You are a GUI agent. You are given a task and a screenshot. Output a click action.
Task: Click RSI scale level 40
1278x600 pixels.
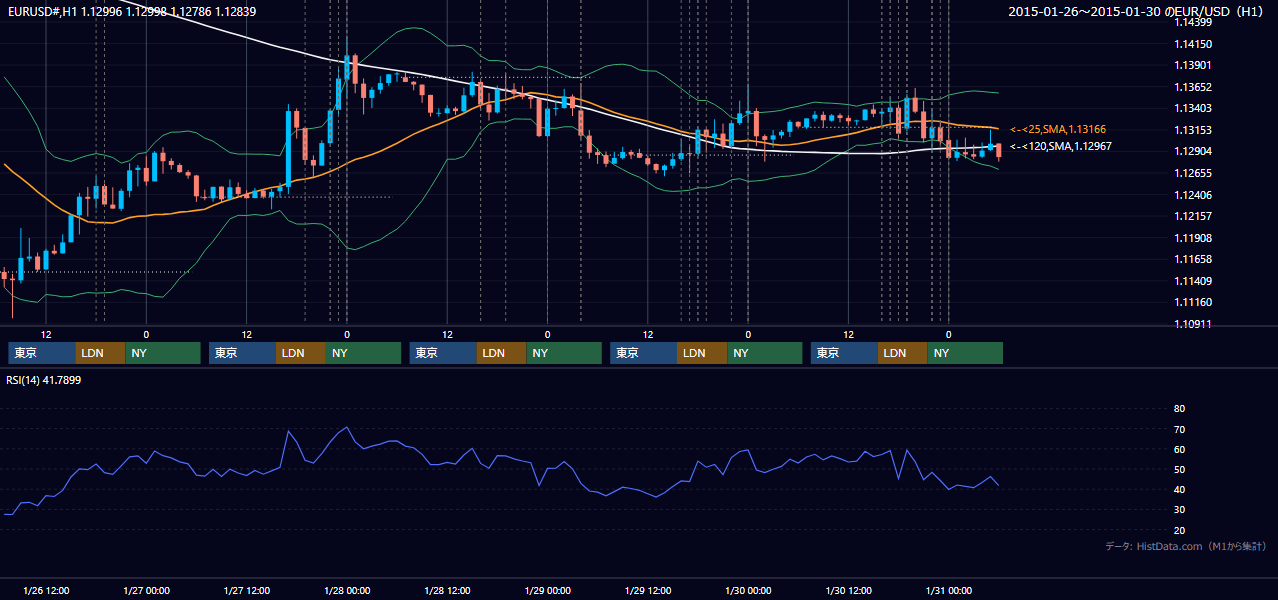click(1179, 489)
